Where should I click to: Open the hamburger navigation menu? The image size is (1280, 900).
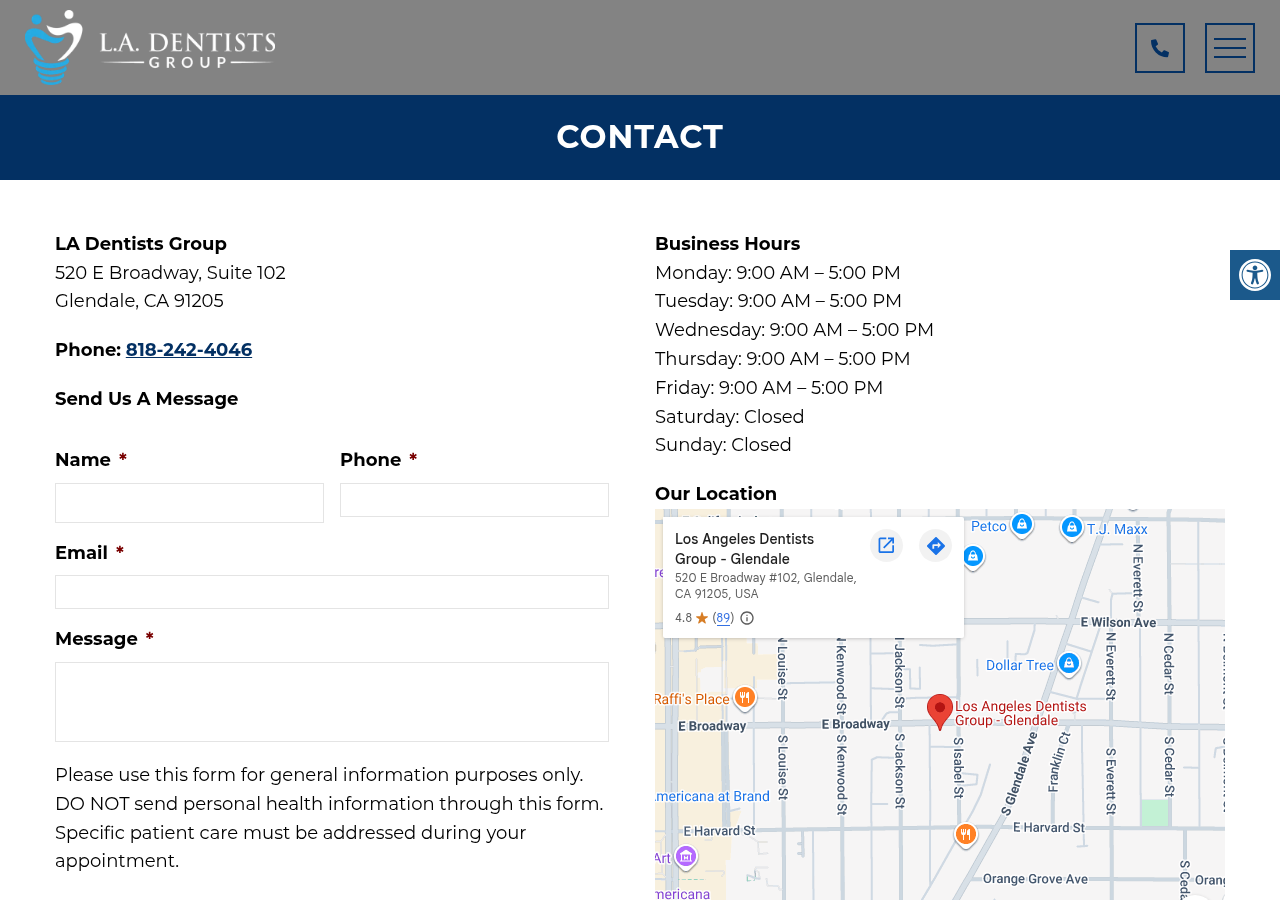coord(1230,48)
